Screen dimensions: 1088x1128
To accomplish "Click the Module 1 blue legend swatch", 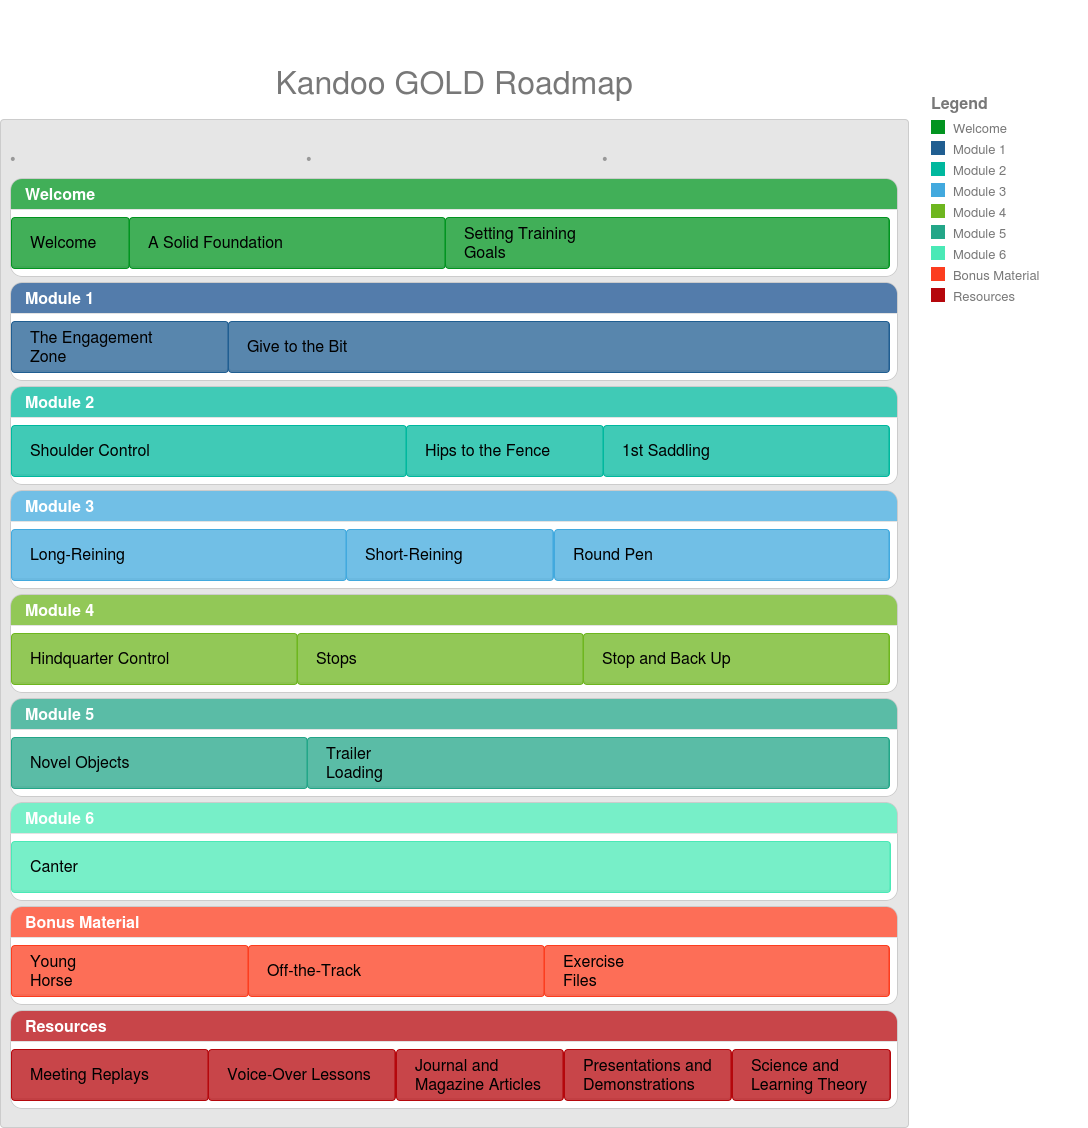I will [x=938, y=148].
